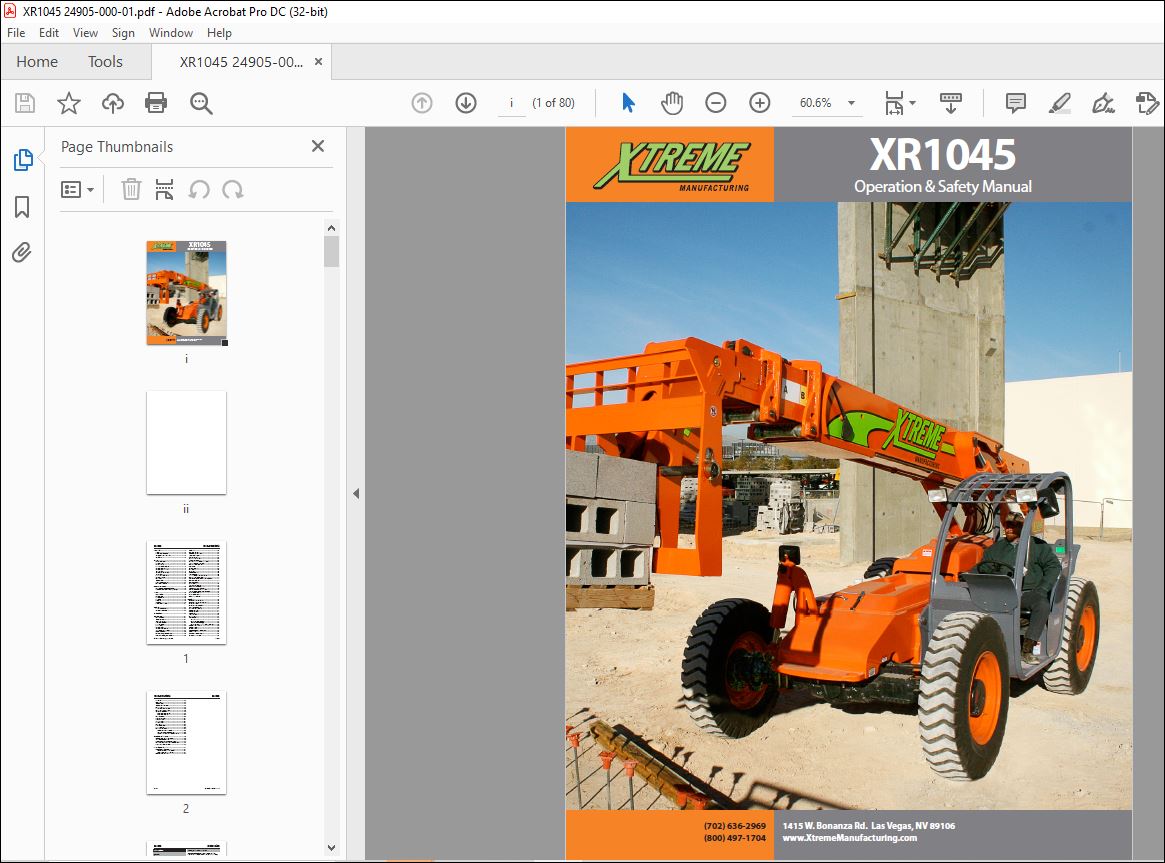This screenshot has height=863, width=1165.
Task: Activate the Selection arrow tool
Action: coord(629,103)
